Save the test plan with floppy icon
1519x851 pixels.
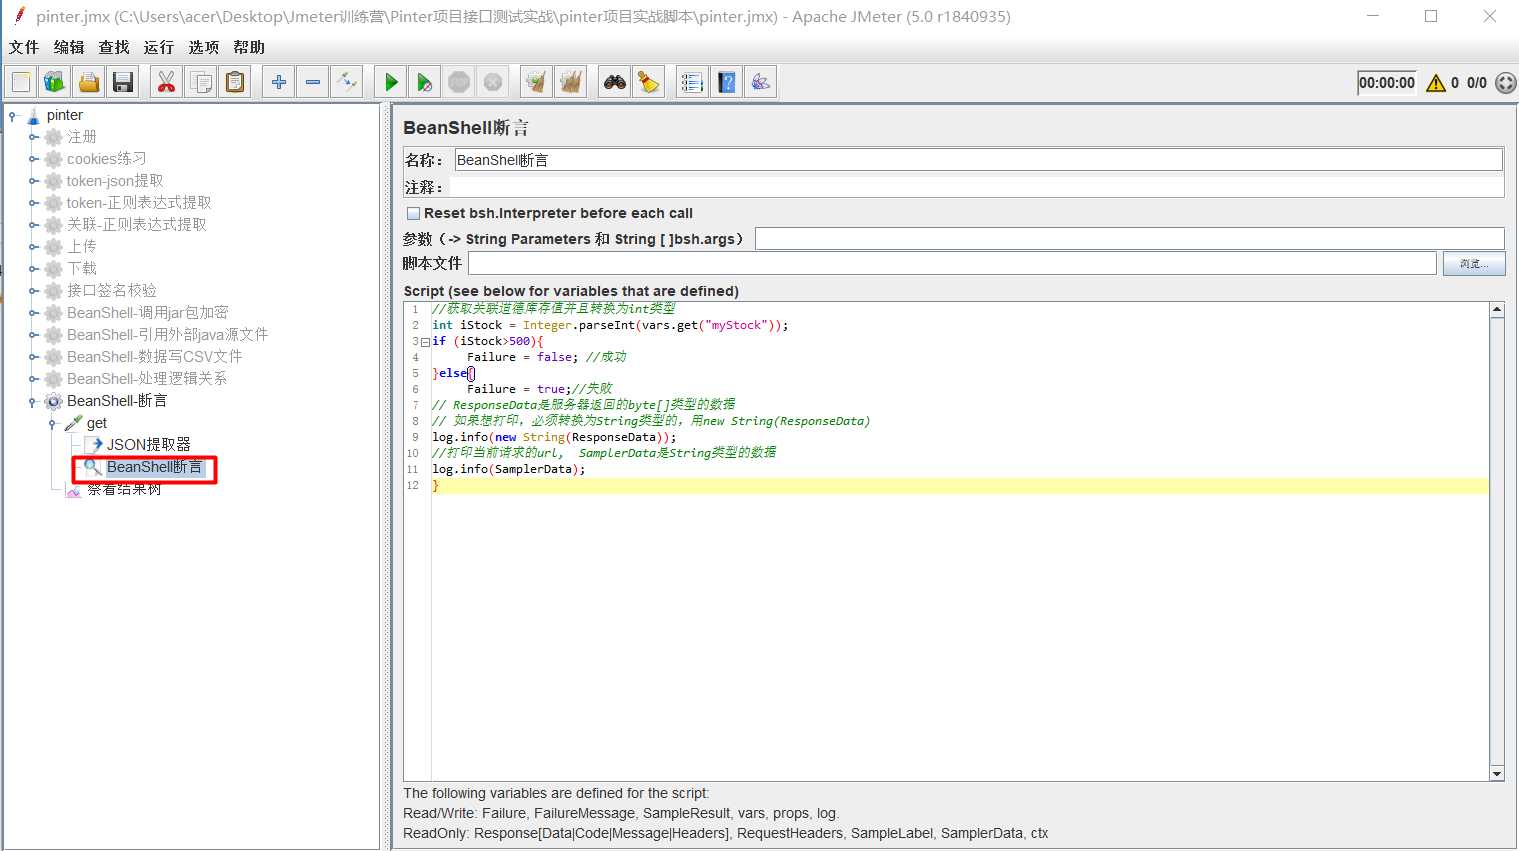tap(123, 82)
